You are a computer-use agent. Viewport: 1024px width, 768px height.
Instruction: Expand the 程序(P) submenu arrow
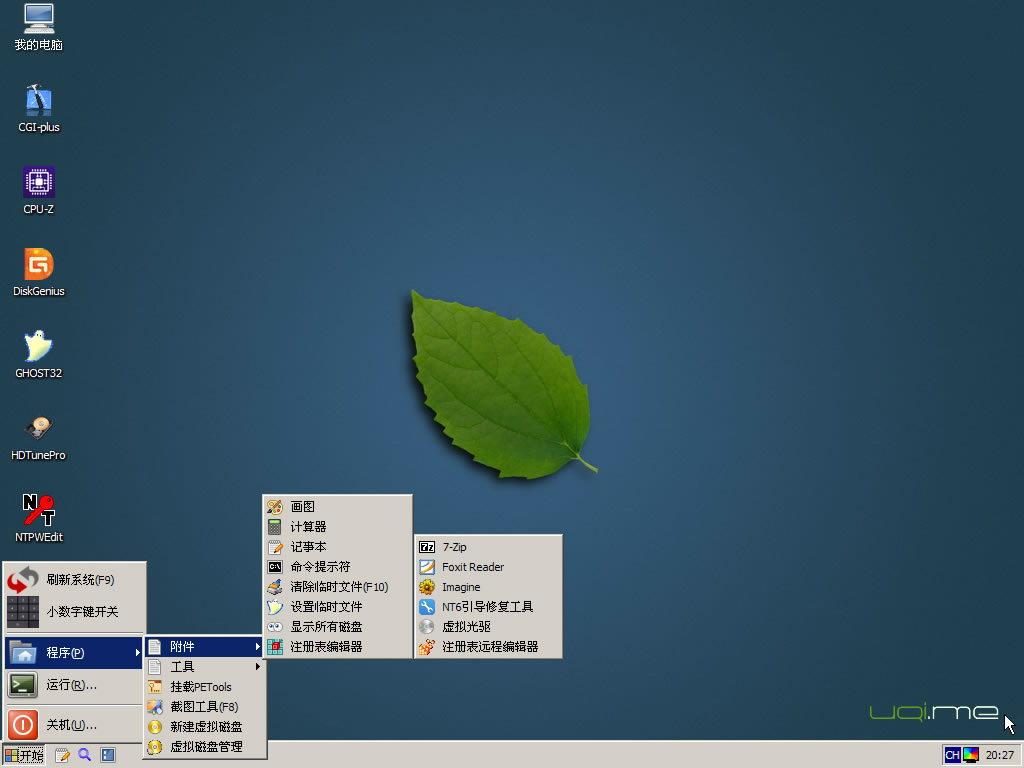(137, 652)
